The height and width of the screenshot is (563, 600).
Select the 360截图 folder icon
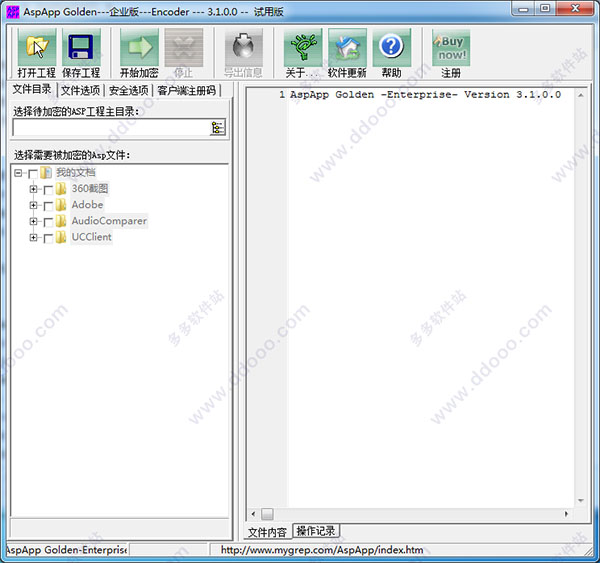click(x=61, y=189)
